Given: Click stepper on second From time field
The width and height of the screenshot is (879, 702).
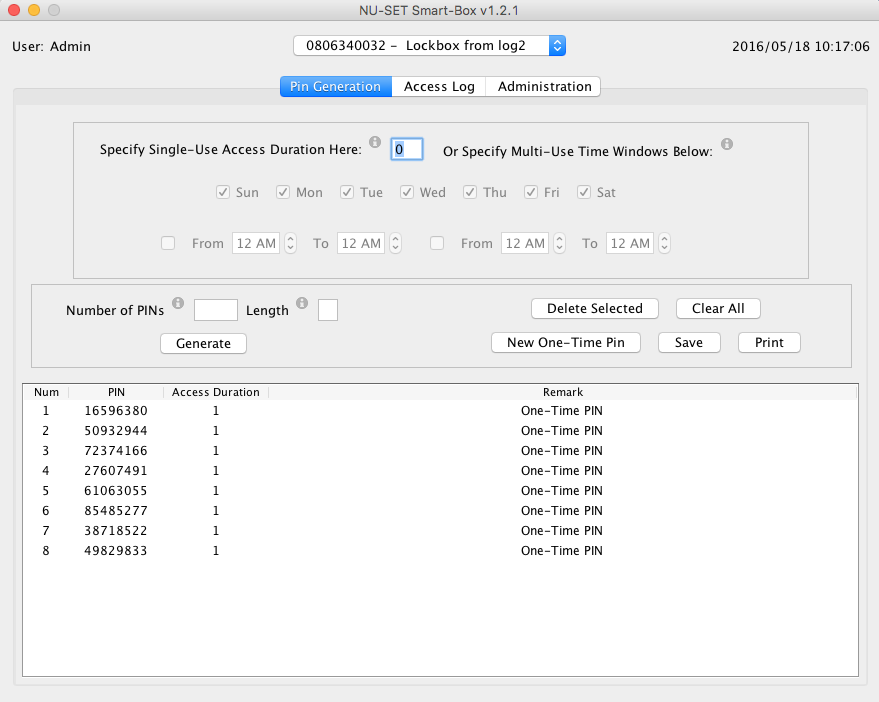Looking at the screenshot, I should (x=559, y=243).
